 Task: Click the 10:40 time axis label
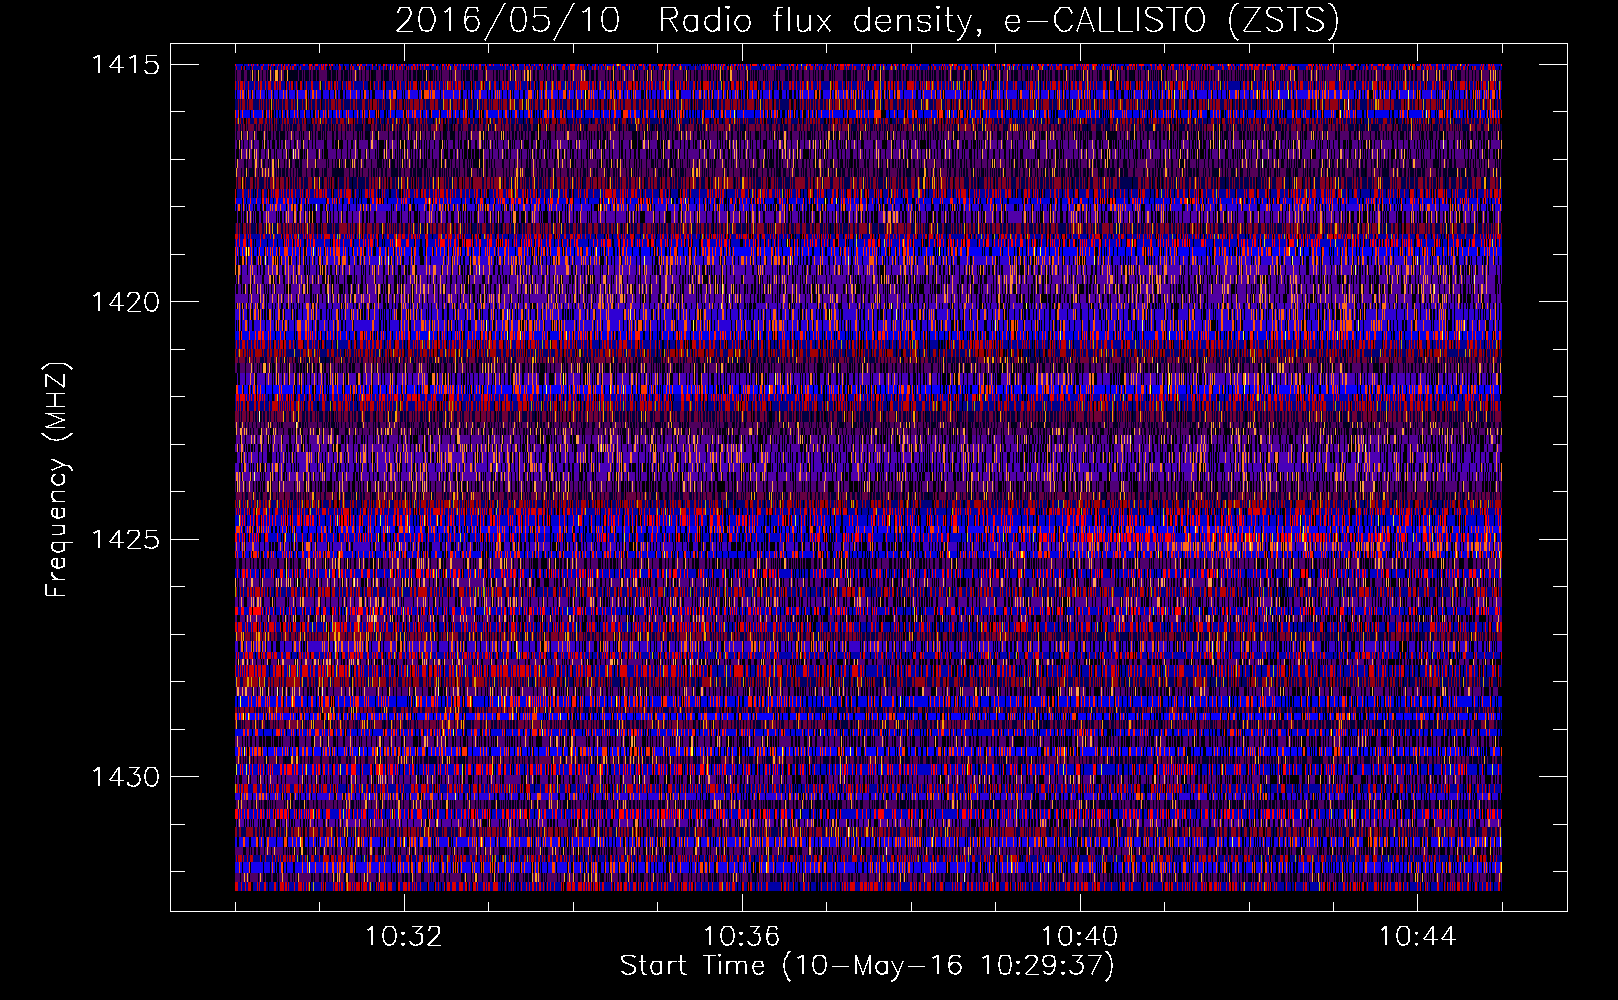coord(1080,937)
